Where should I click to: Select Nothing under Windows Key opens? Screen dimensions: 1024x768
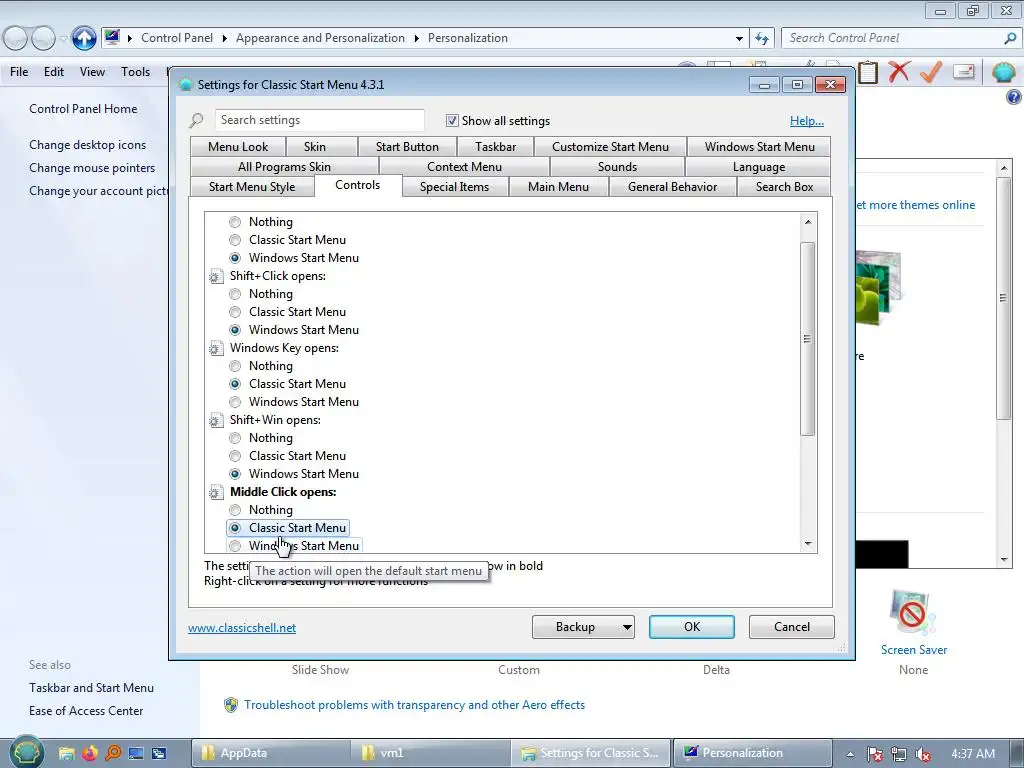pos(235,366)
